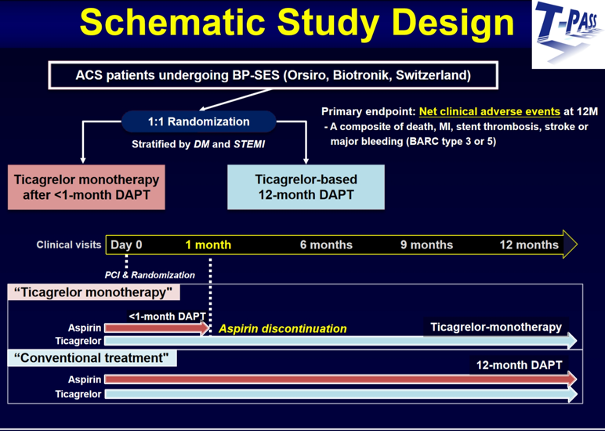The height and width of the screenshot is (432, 606).
Task: Click the 'Ticagrelor-monotherapy' label on the right
Action: (x=496, y=327)
